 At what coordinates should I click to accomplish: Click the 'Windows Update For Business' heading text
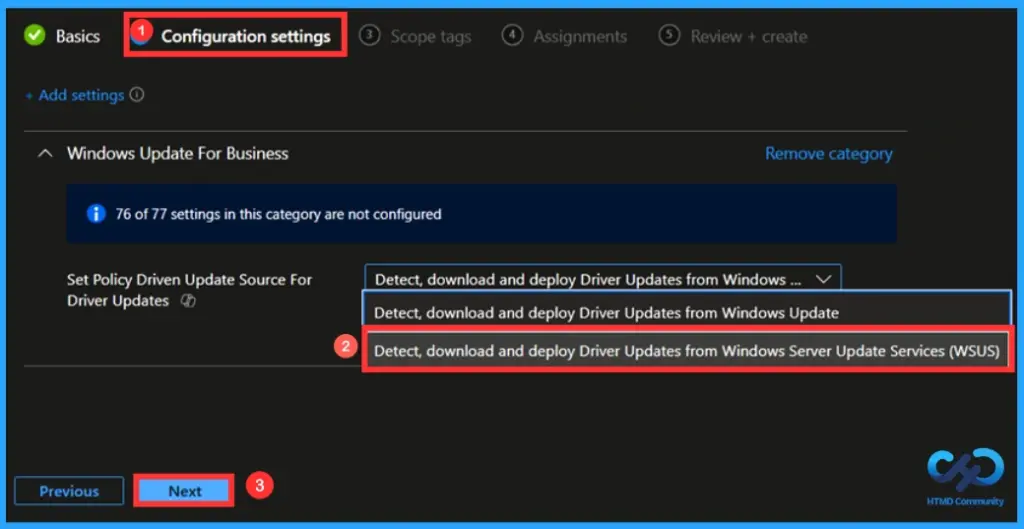tap(178, 154)
